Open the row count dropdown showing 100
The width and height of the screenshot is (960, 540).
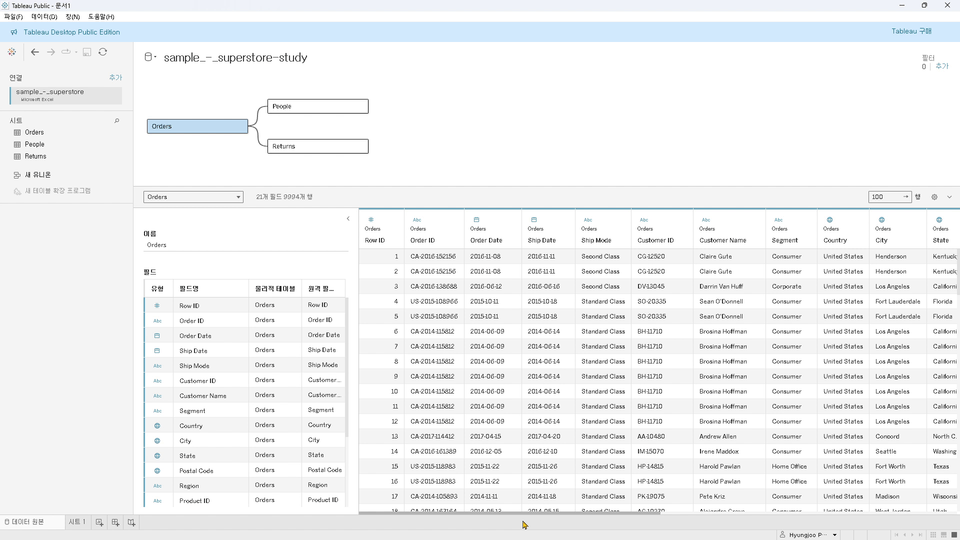890,197
